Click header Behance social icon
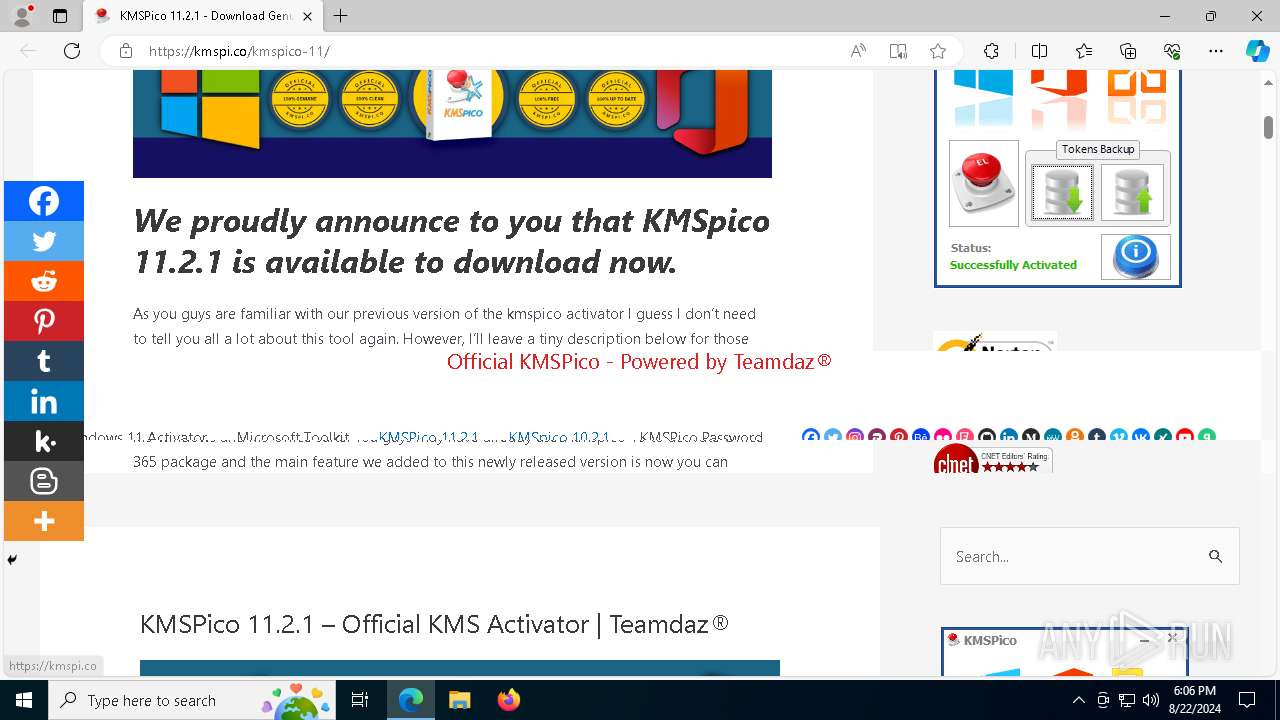This screenshot has width=1280, height=720. pos(921,437)
